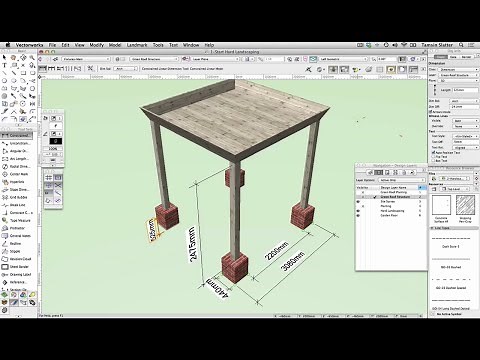Switch to Render tab in Object Info
The height and width of the screenshot is (360, 480).
(466, 57)
